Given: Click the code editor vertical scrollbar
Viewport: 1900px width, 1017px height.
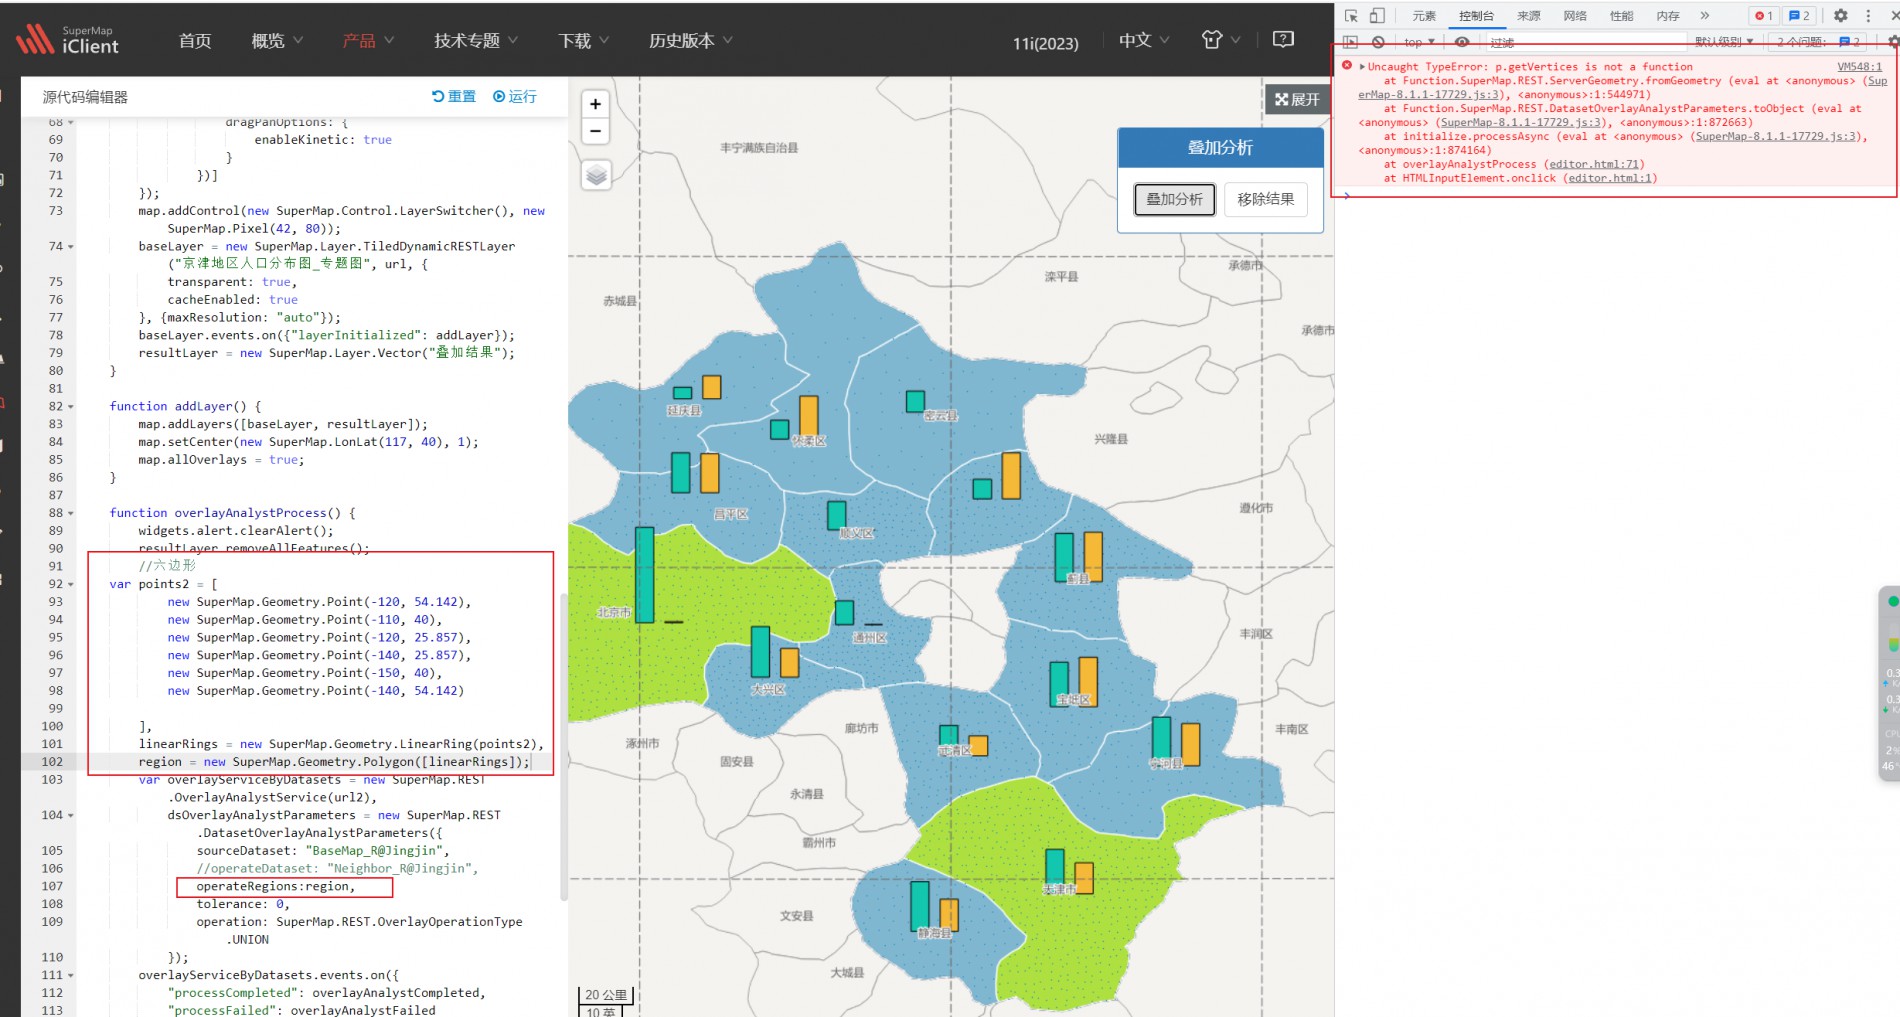Looking at the screenshot, I should click(563, 745).
